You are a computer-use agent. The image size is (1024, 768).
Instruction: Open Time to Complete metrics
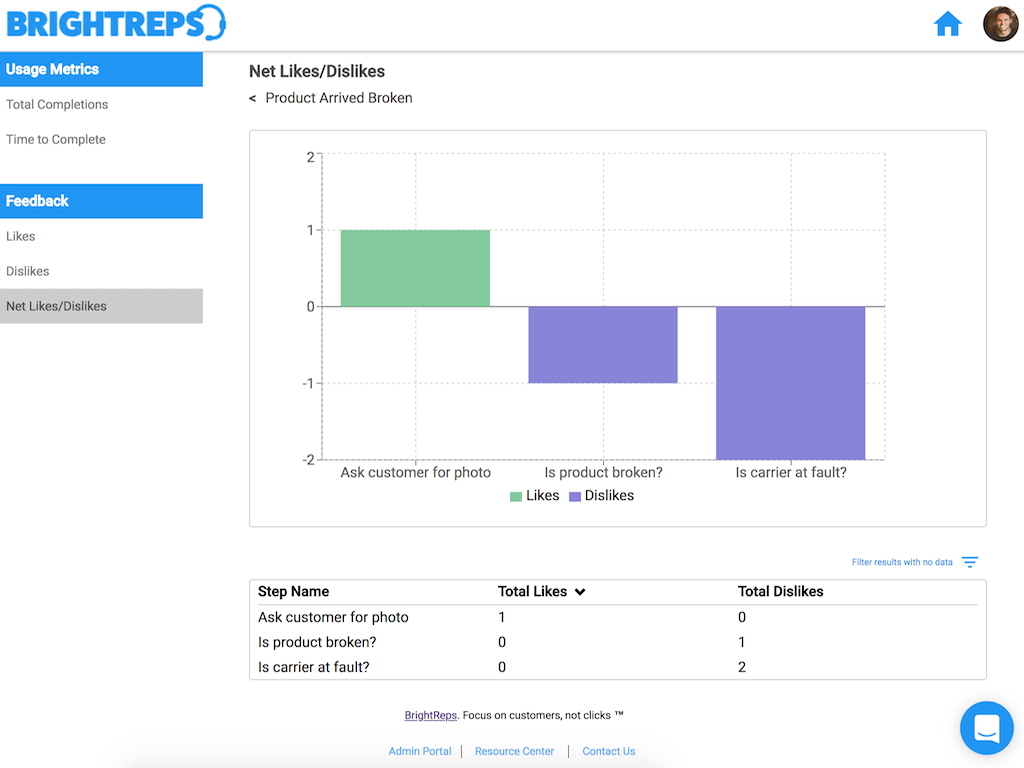tap(56, 139)
